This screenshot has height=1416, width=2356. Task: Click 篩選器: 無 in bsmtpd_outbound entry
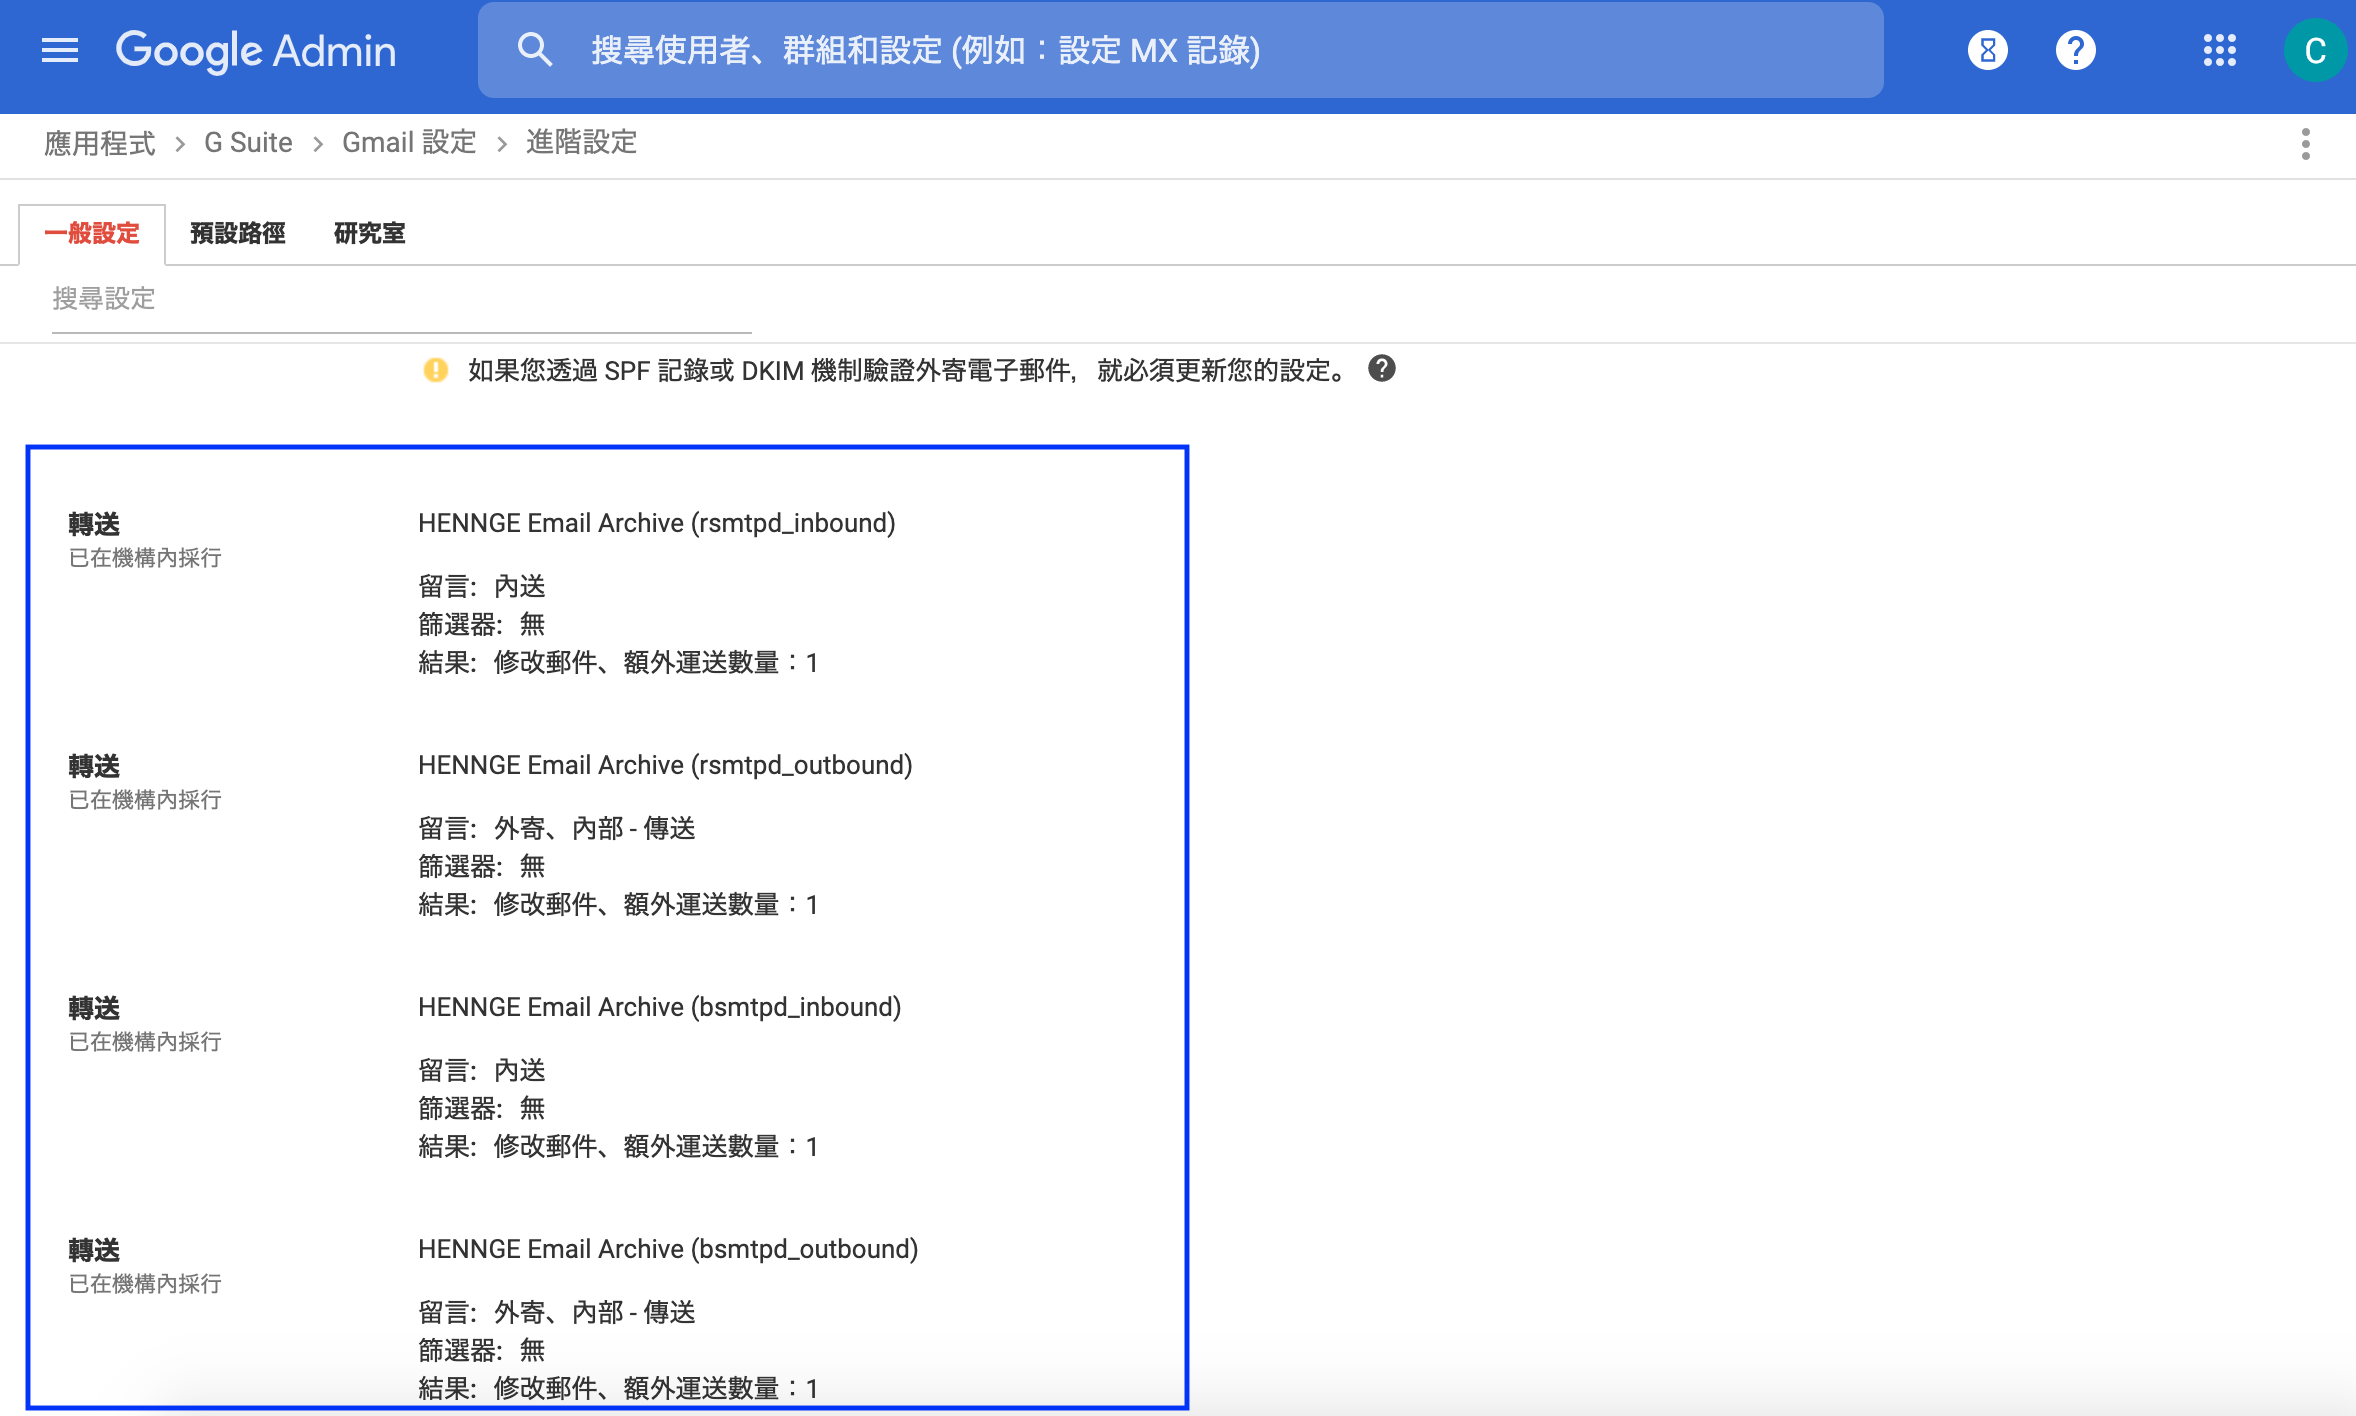pos(482,1350)
